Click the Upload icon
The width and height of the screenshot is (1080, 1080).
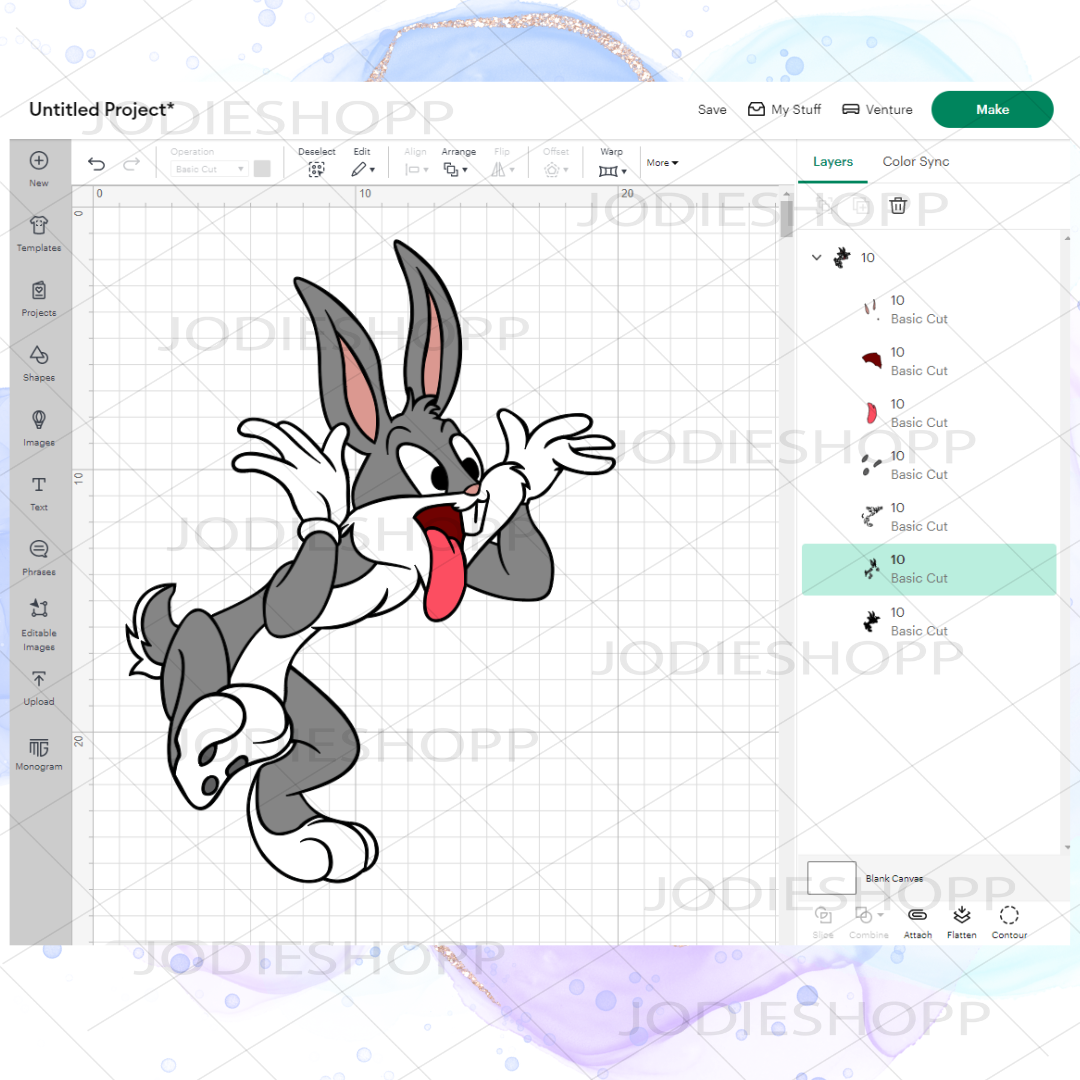click(39, 679)
